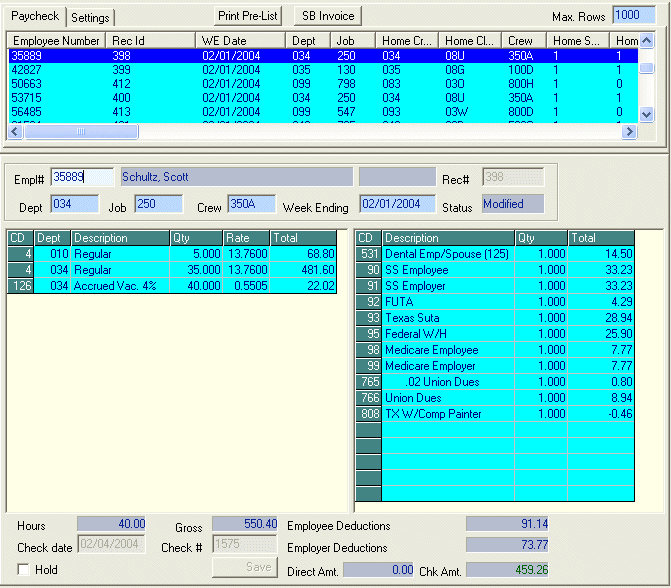
Task: Select the FUTA deduction row
Action: 495,302
